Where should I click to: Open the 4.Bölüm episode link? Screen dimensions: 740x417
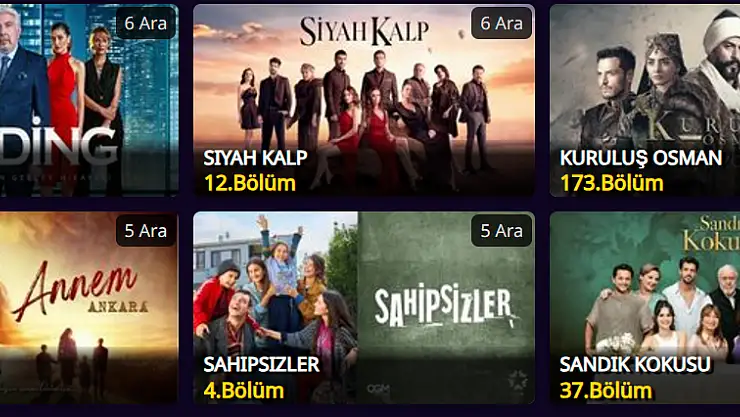click(x=244, y=391)
